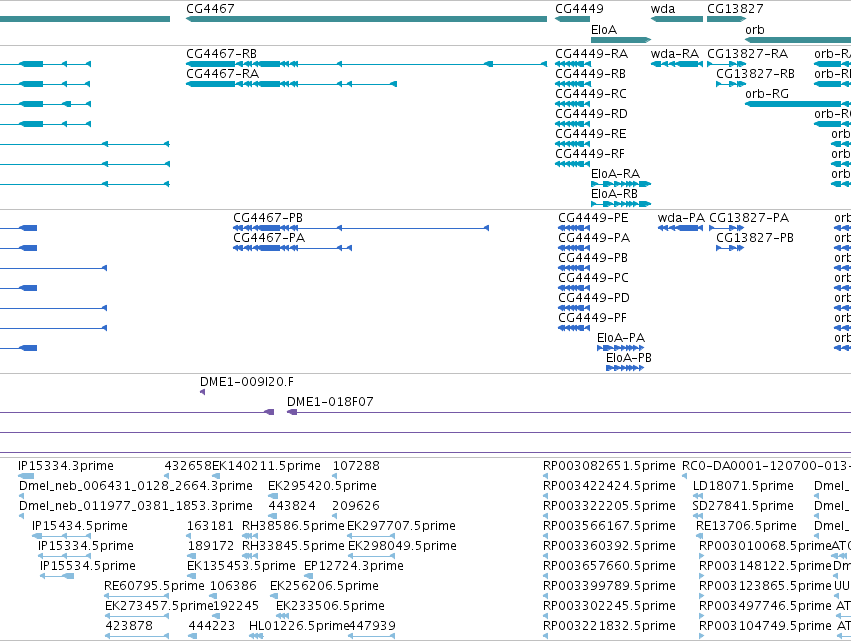Viewport: 851px width, 641px height.
Task: Click the RH33845.5prime EST label
Action: click(293, 547)
